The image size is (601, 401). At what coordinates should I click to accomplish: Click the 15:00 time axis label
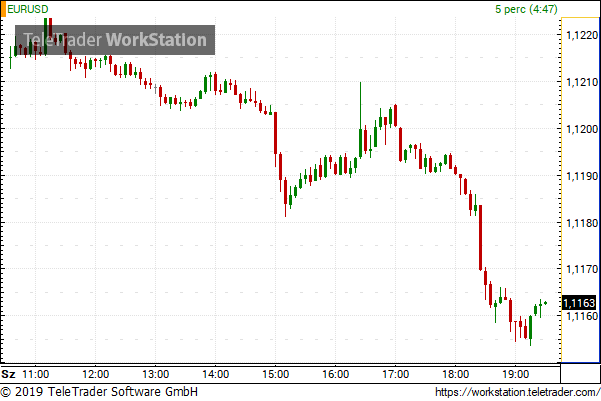pyautogui.click(x=276, y=374)
